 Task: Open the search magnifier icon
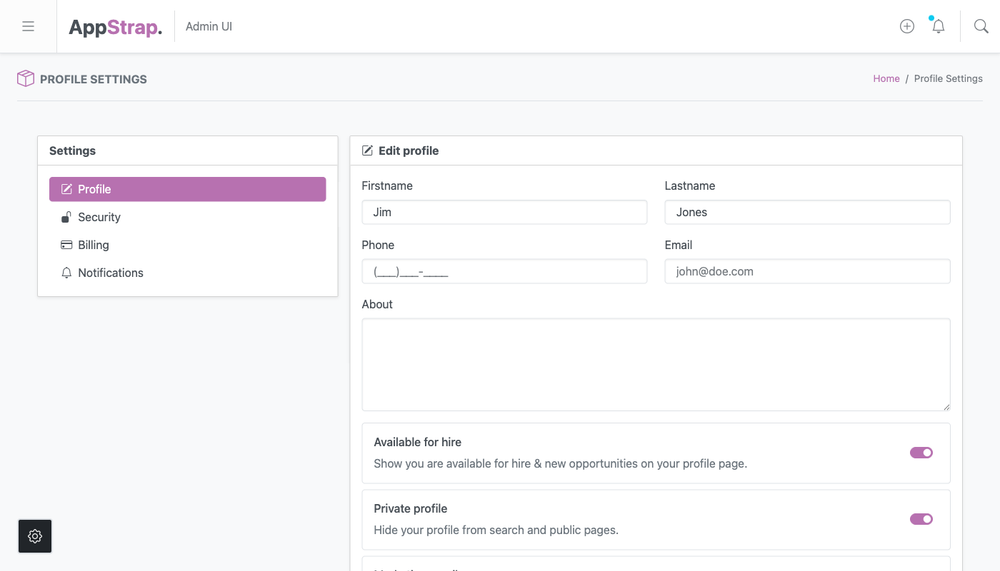coord(981,26)
